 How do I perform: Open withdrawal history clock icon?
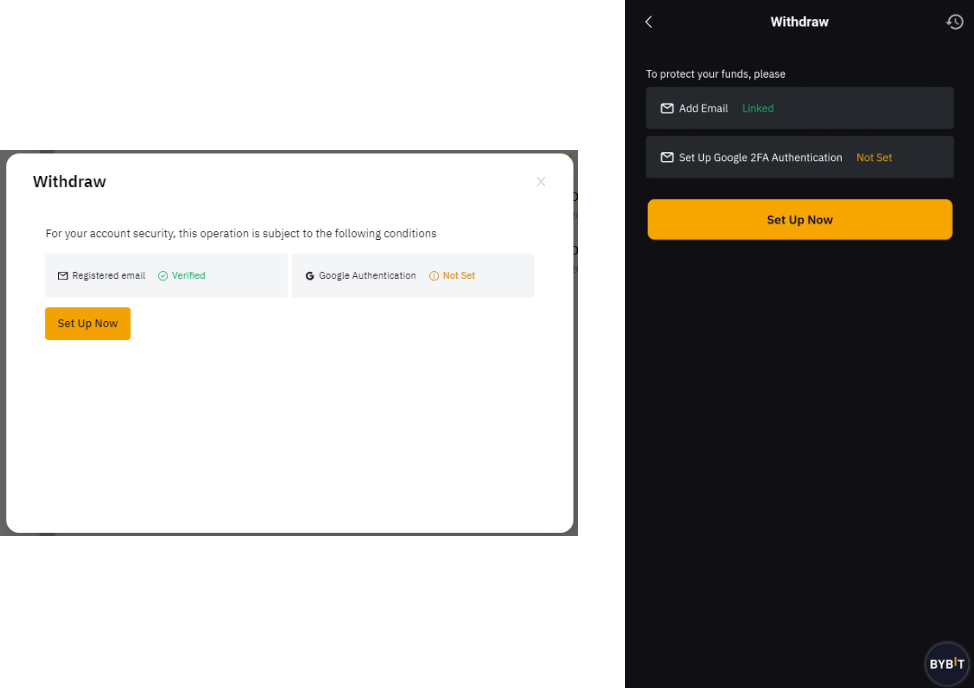pos(955,22)
